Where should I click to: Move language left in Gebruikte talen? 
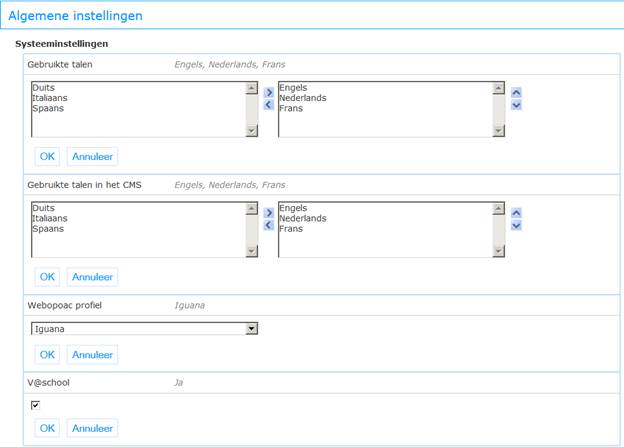(x=269, y=105)
